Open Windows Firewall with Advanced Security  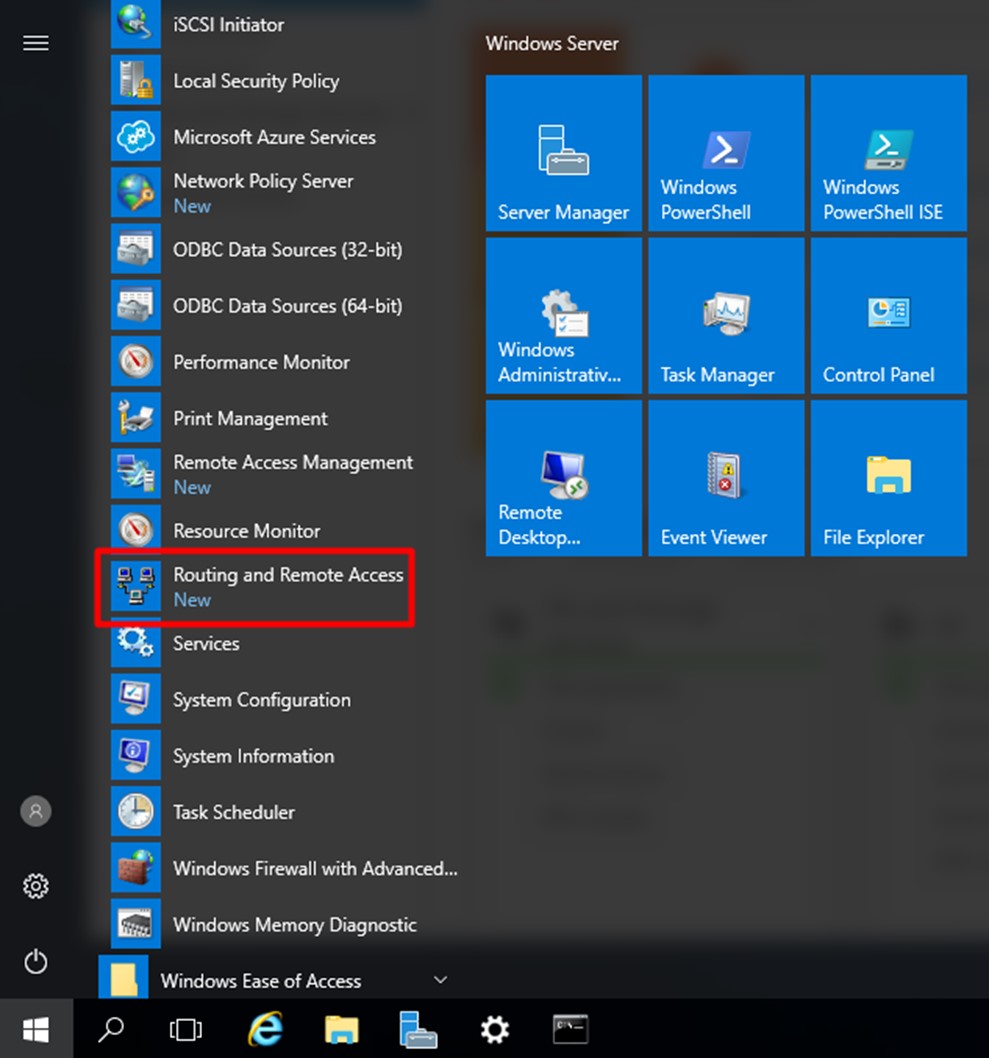click(283, 868)
